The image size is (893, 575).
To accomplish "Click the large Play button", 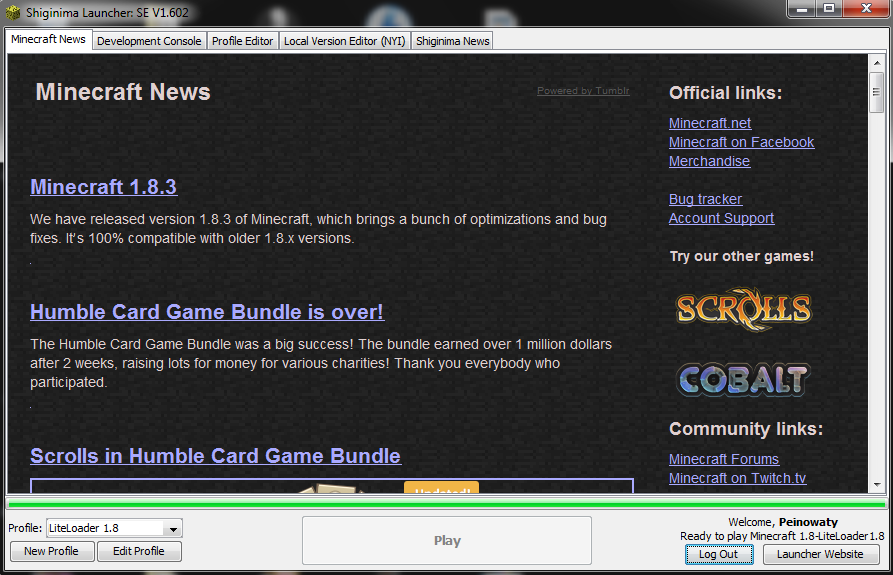I will pos(447,540).
